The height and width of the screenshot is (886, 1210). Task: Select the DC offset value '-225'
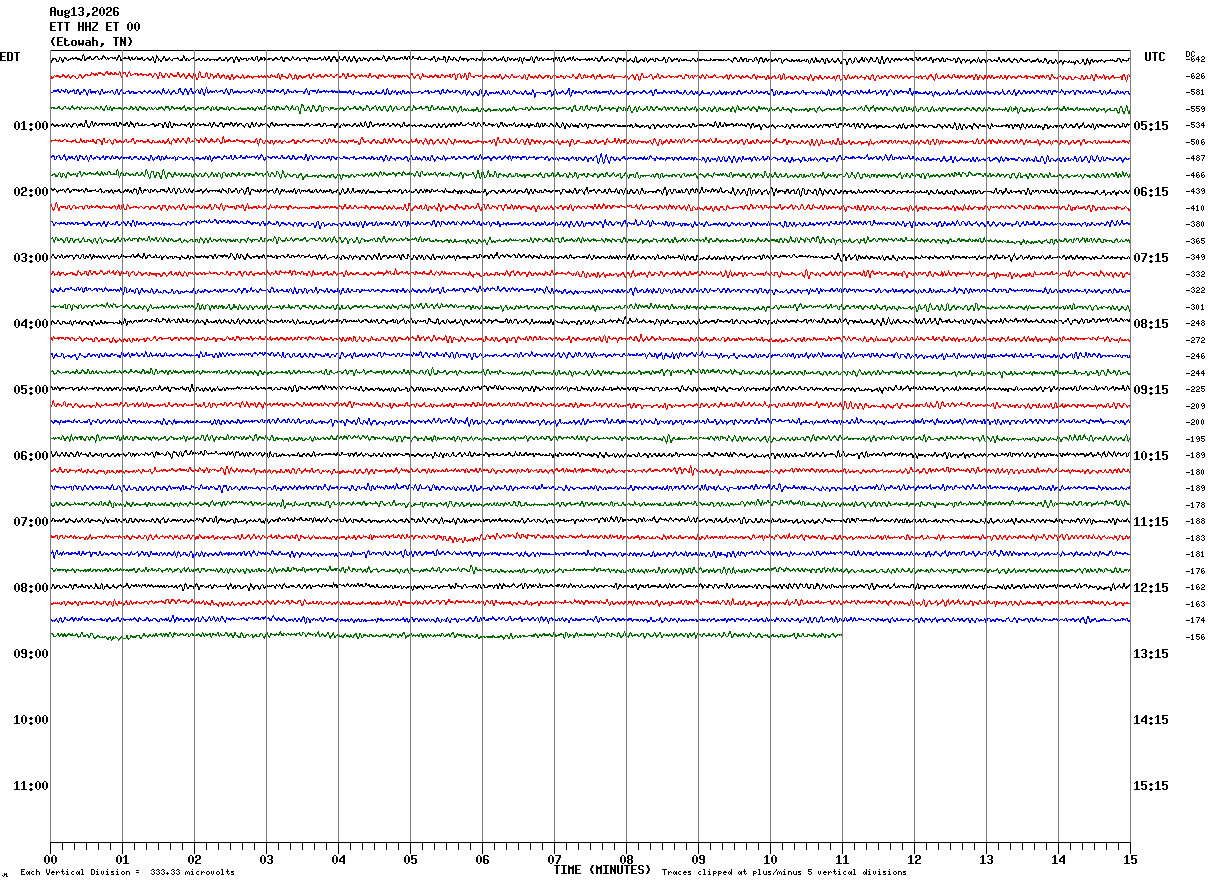coord(1195,390)
